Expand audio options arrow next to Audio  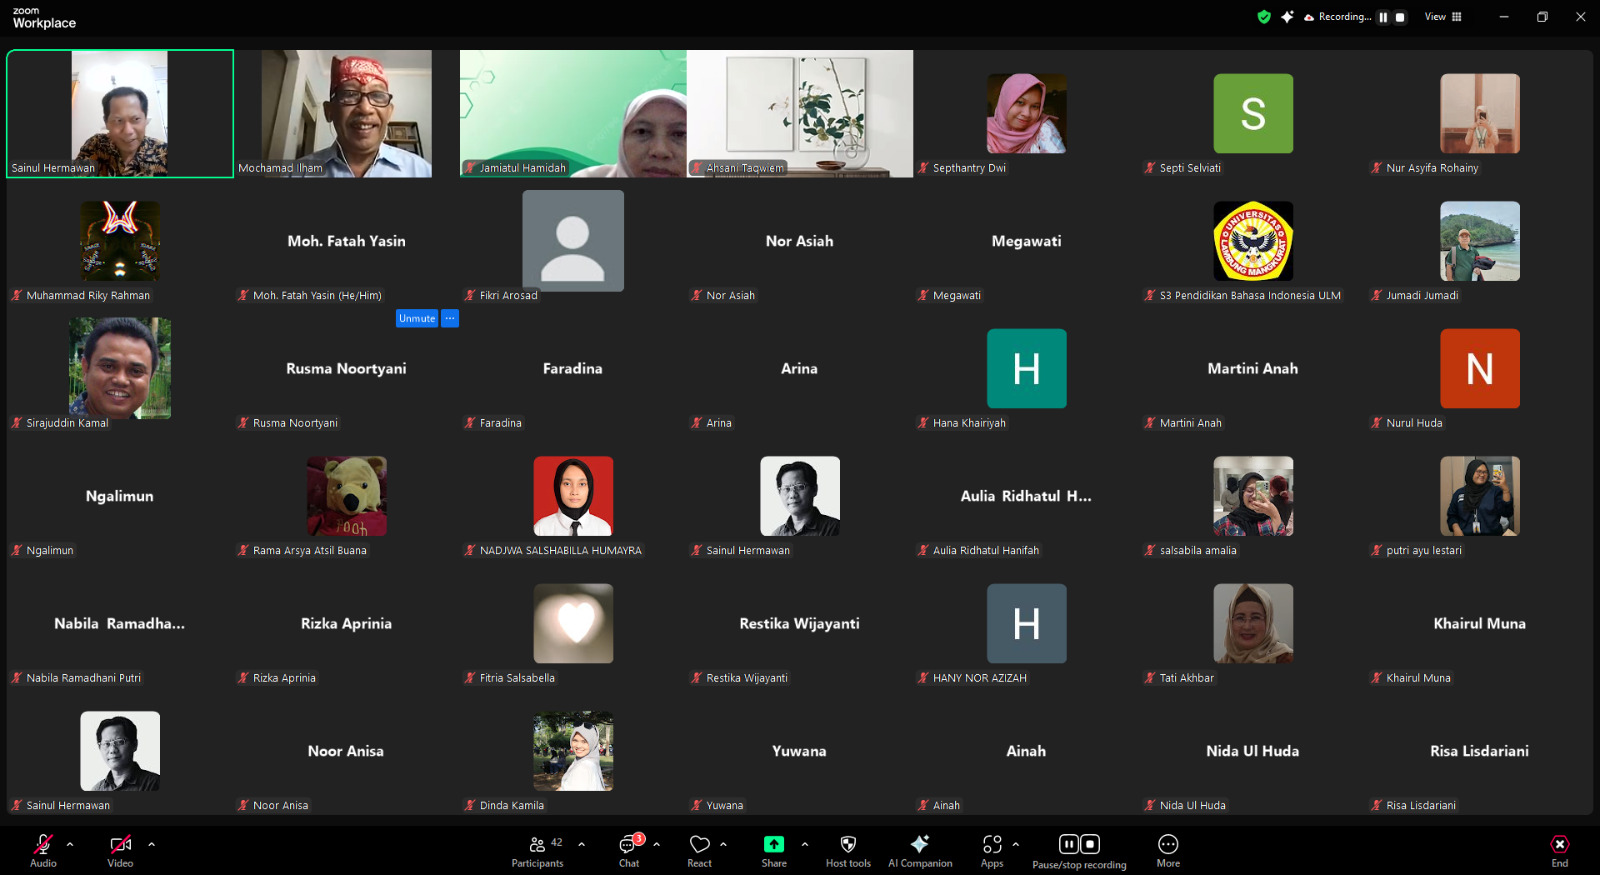[70, 844]
